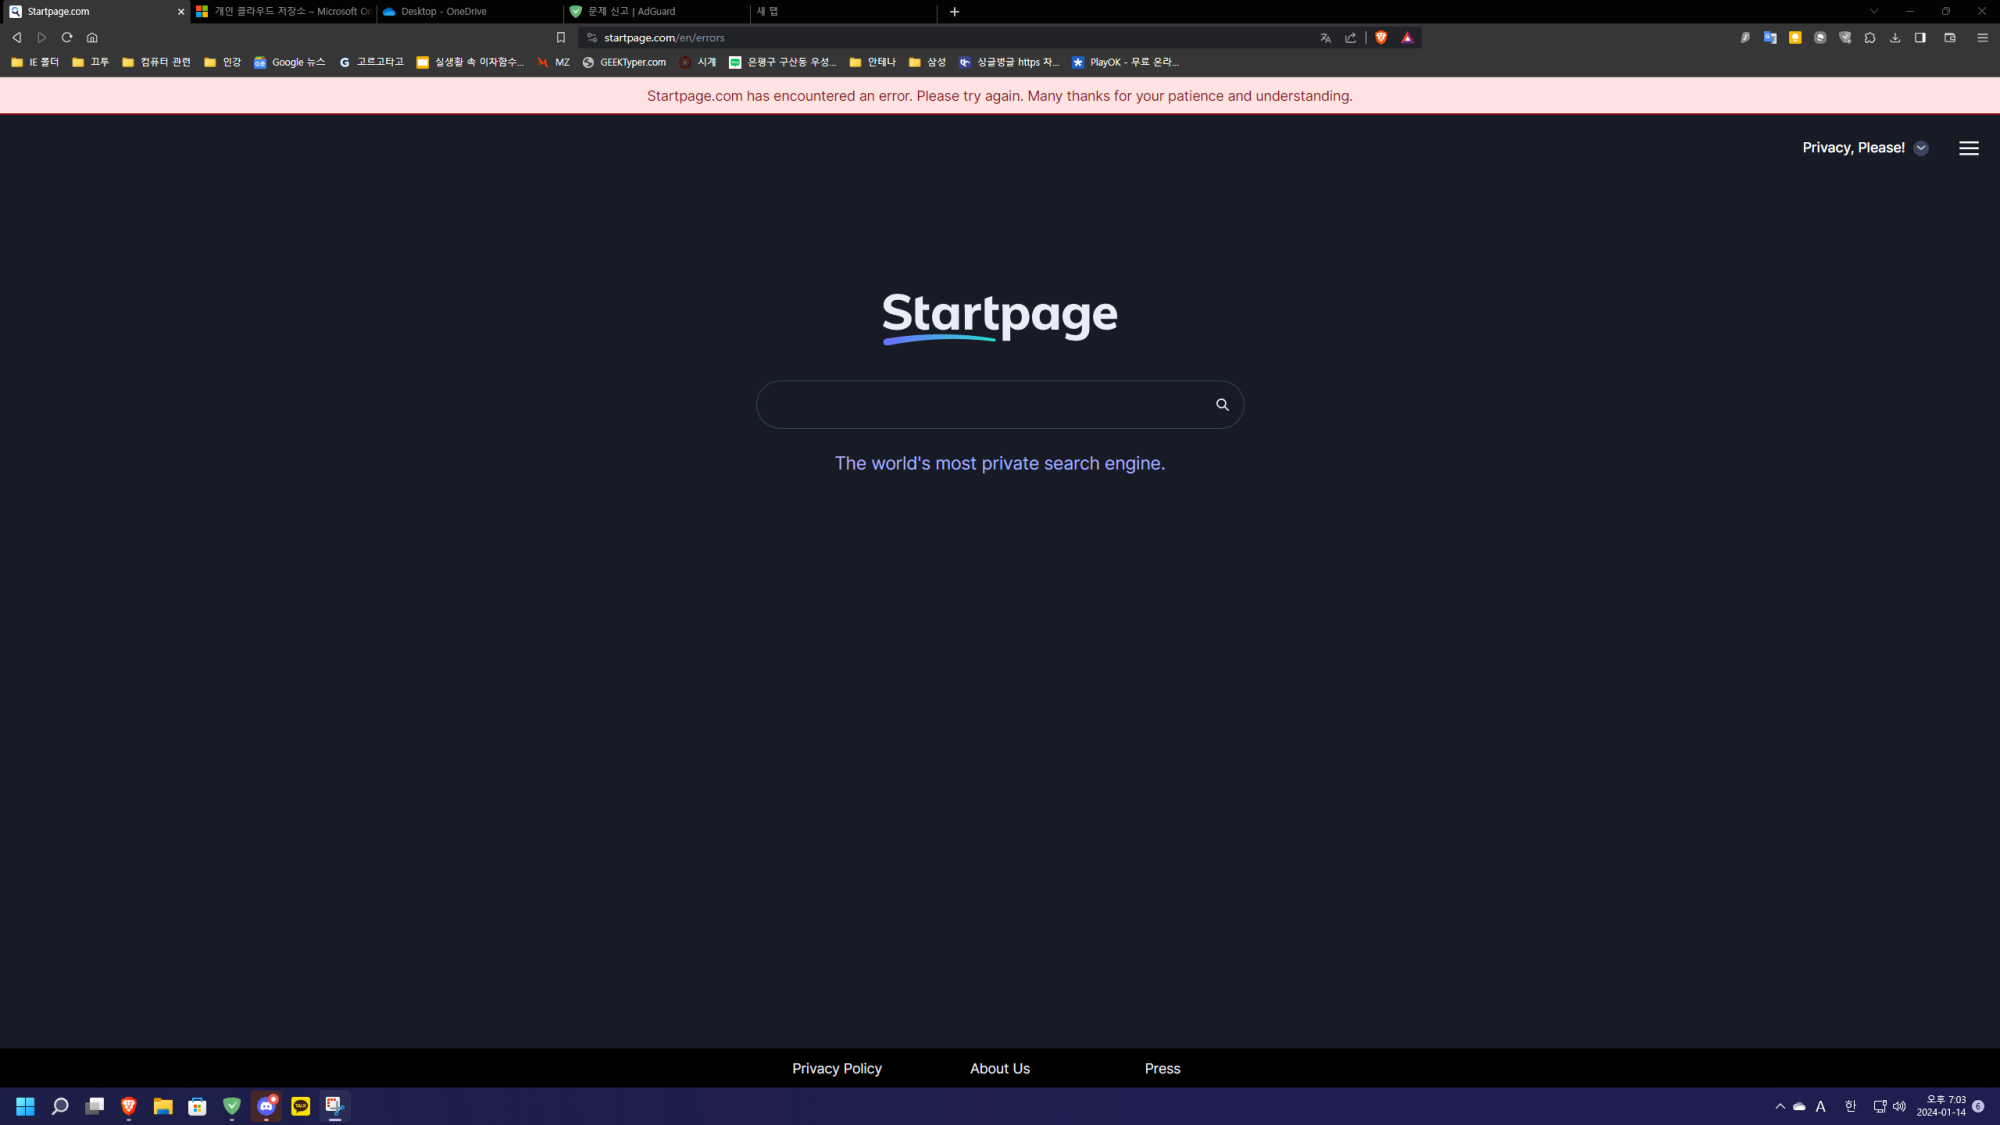
Task: Open the browser hamburger menu
Action: 1982,37
